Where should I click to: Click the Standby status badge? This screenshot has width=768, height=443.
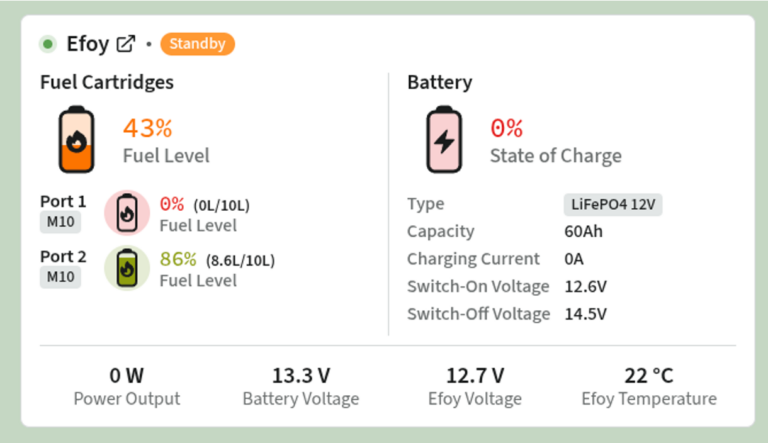tap(197, 44)
